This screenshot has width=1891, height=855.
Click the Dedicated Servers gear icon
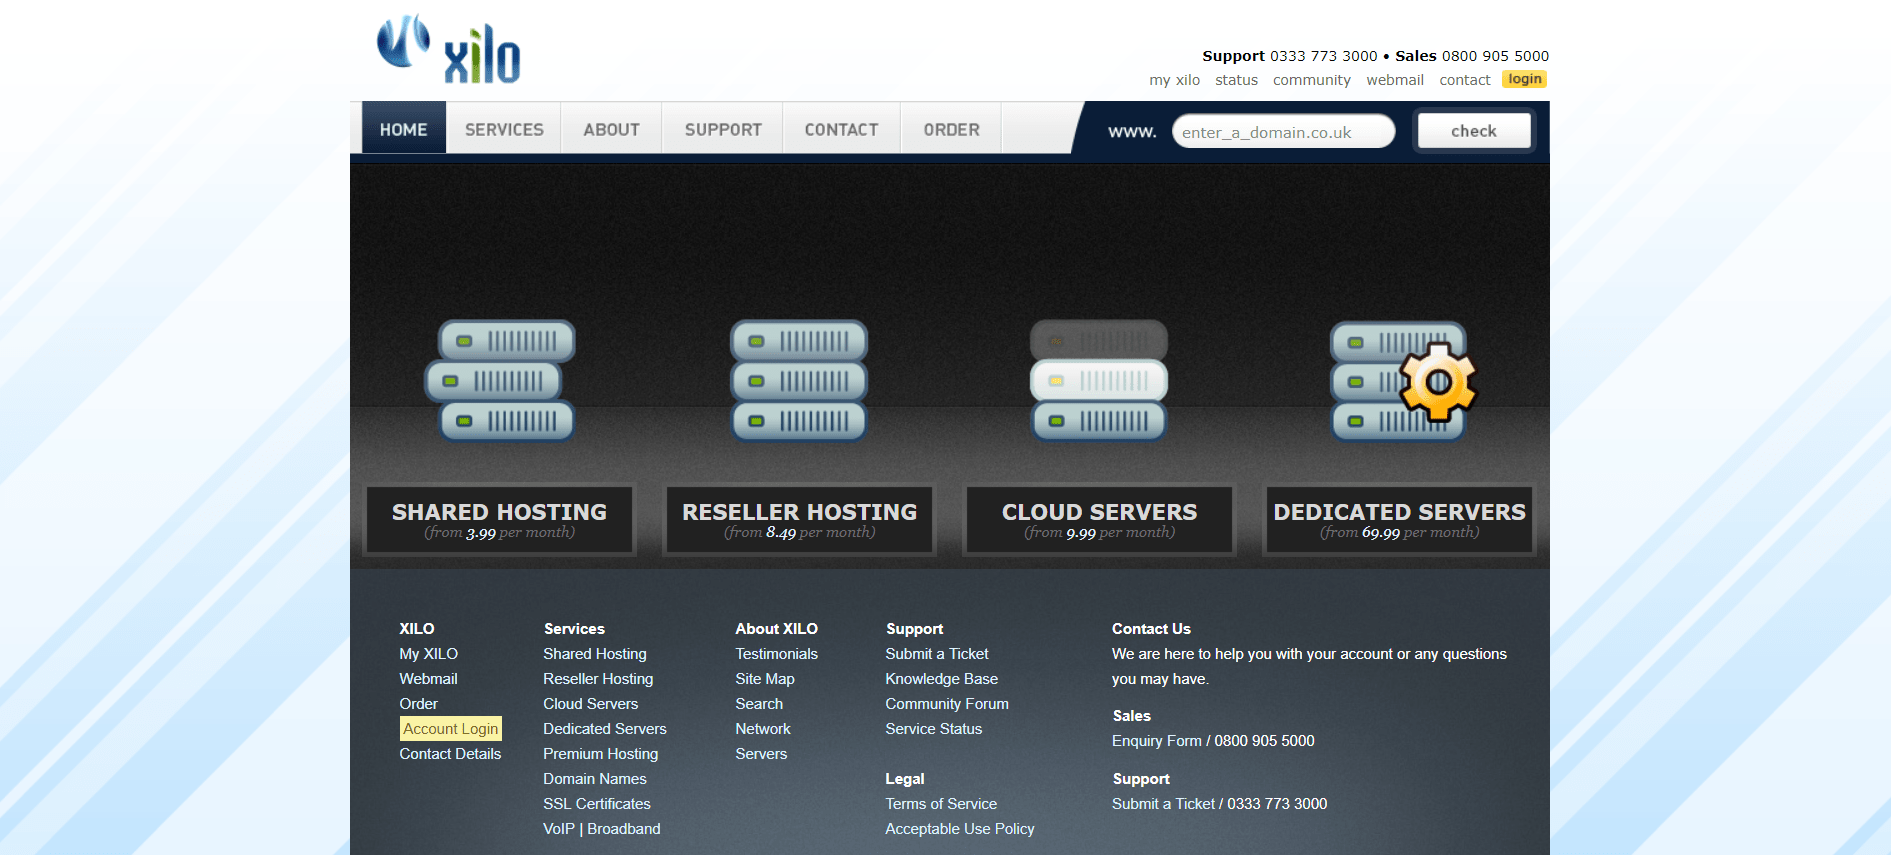1438,381
